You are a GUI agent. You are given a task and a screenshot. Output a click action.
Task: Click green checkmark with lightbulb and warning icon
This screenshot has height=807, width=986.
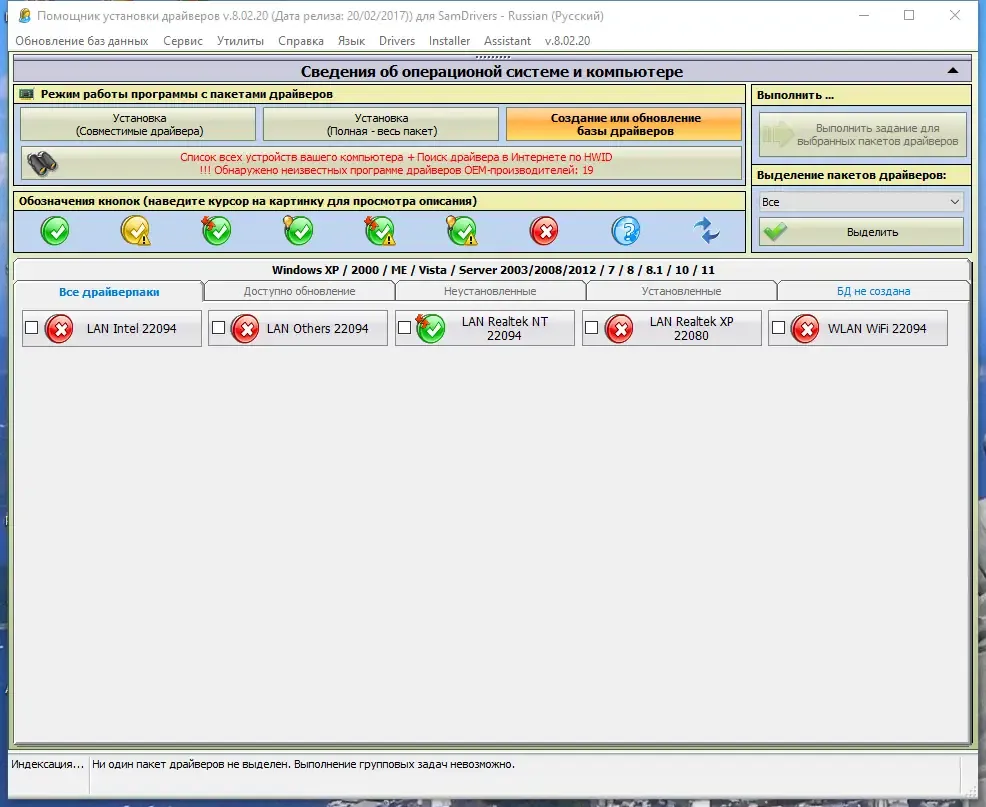[x=462, y=231]
